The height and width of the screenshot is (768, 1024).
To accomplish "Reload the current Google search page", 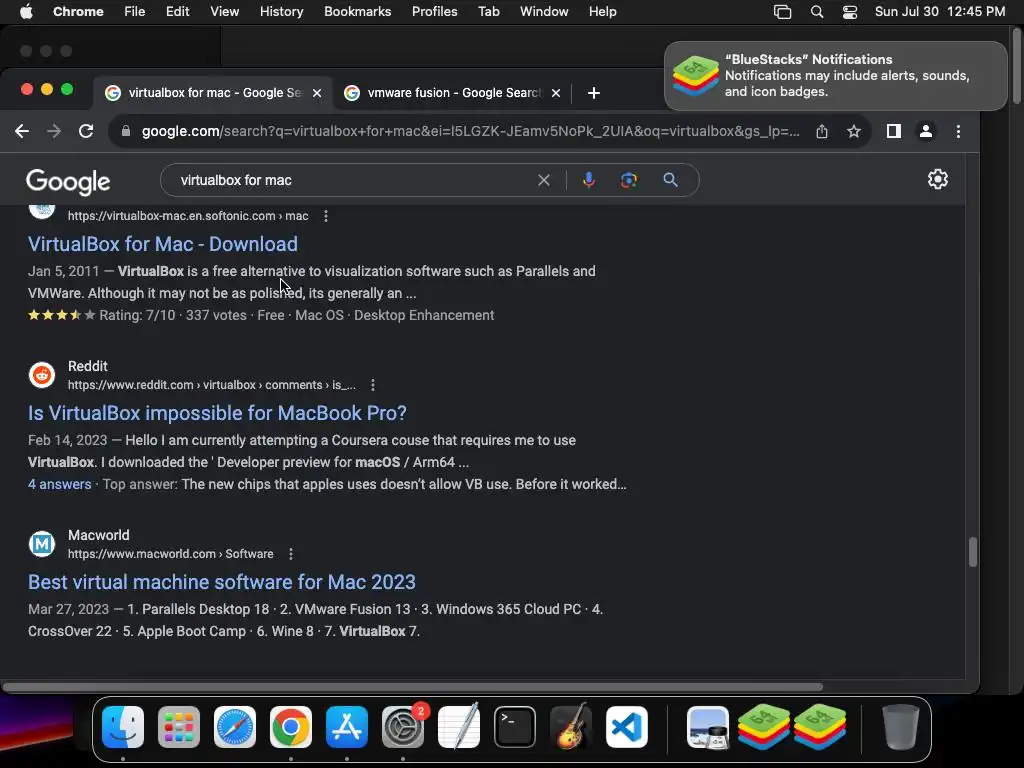I will (86, 131).
